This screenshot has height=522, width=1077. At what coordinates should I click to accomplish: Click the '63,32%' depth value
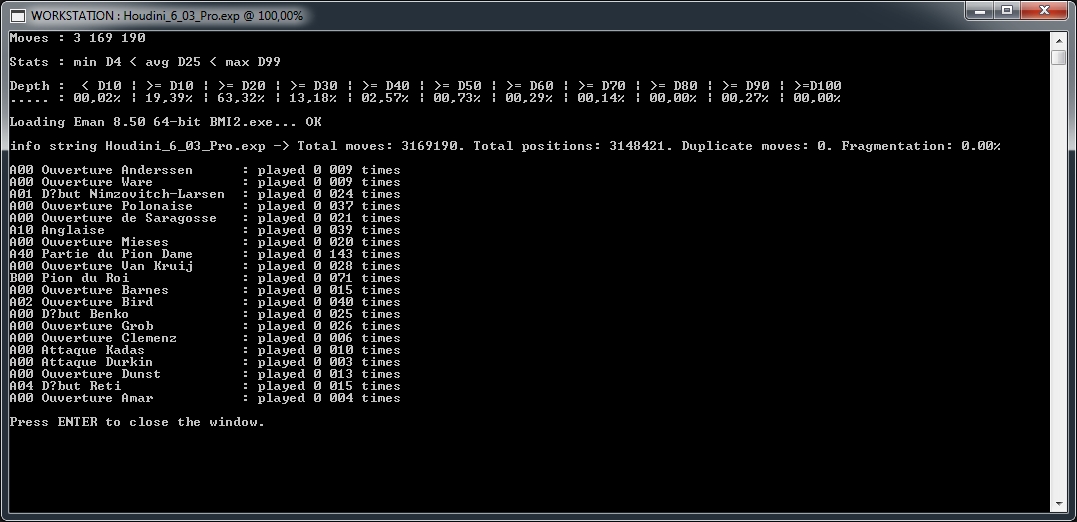[241, 98]
